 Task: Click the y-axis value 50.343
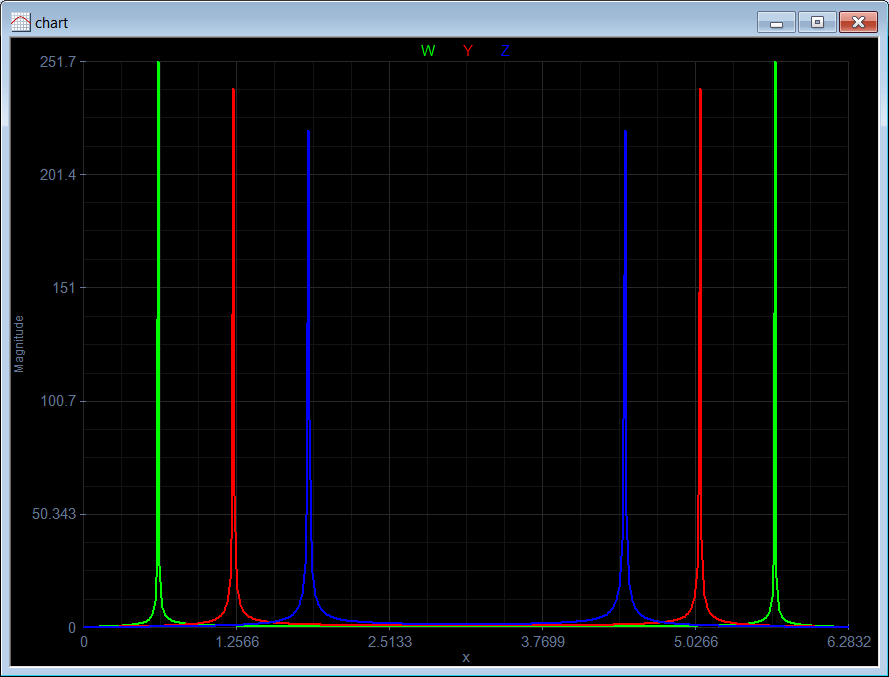click(54, 514)
